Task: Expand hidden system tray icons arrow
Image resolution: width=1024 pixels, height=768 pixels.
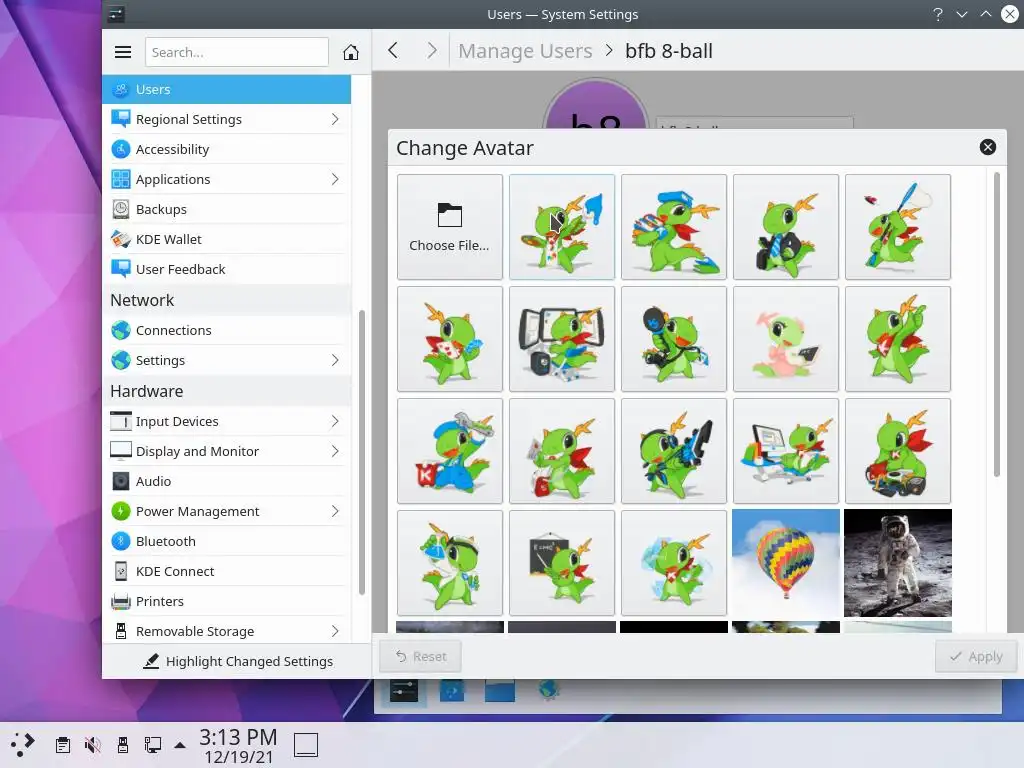Action: 180,745
